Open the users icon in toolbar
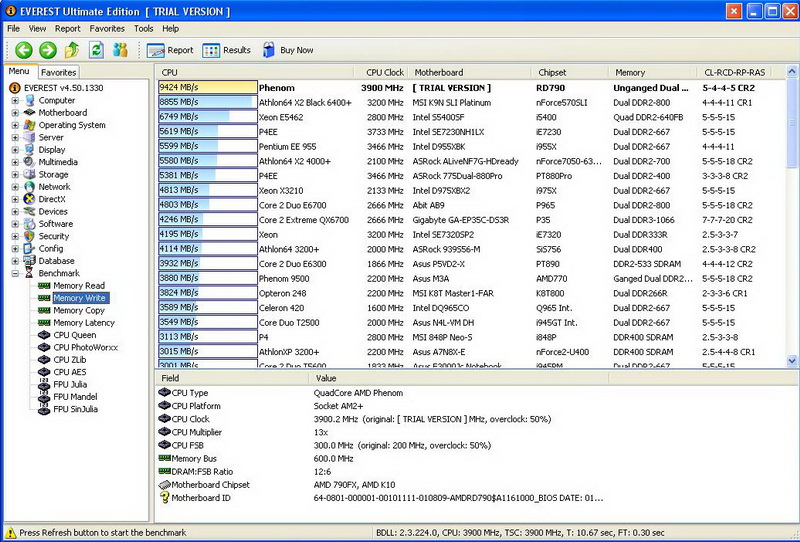Image resolution: width=800 pixels, height=542 pixels. [120, 50]
